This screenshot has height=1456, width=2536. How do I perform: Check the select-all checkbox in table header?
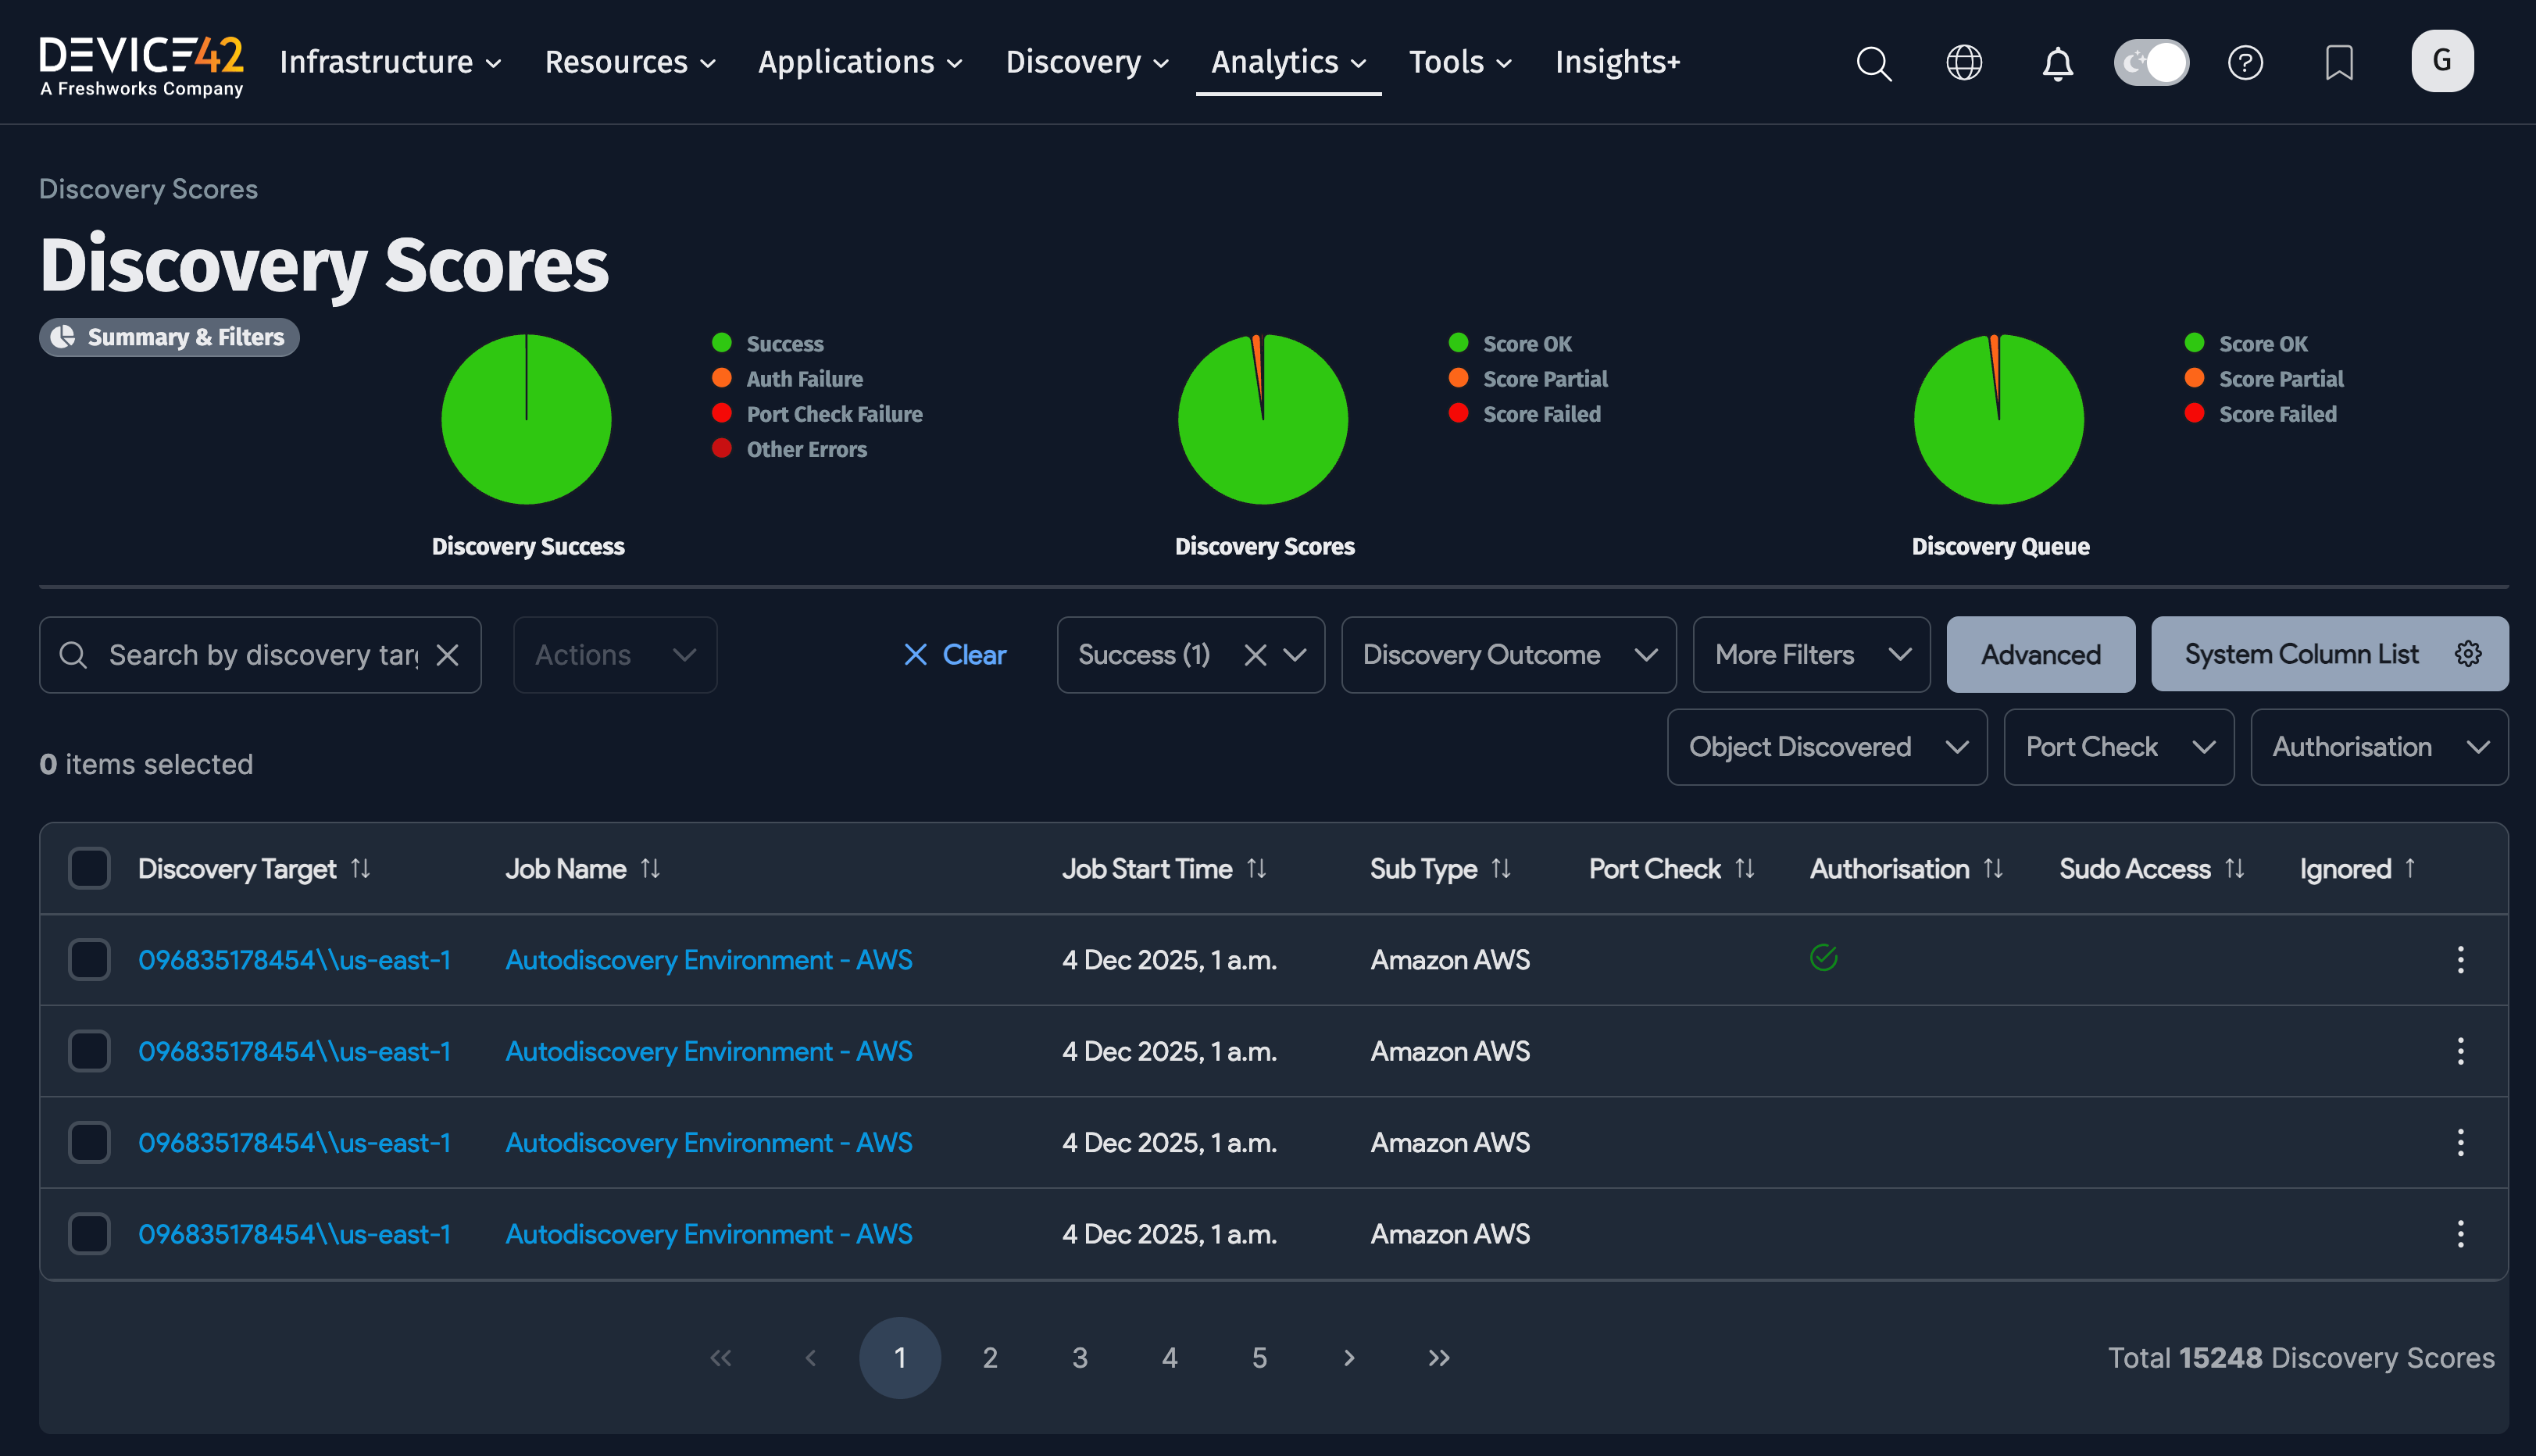tap(89, 868)
